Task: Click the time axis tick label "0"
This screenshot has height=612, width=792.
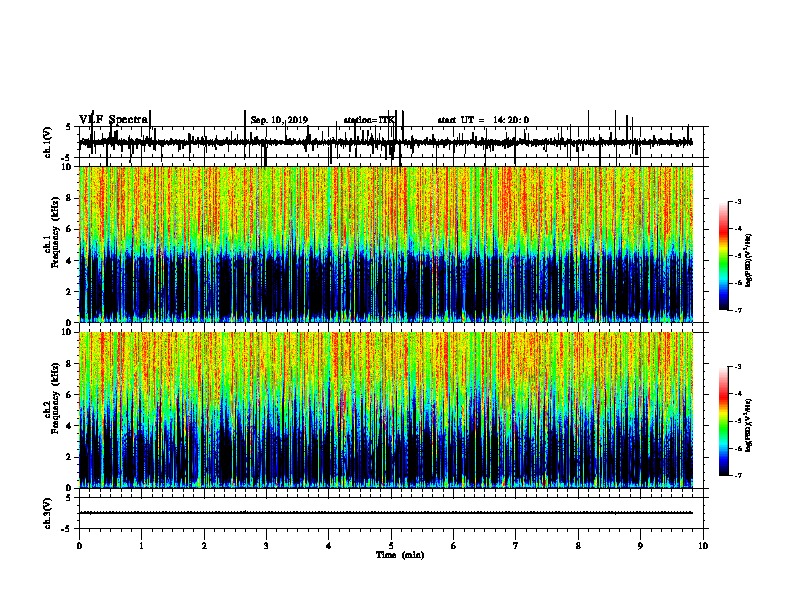Action: tap(79, 546)
